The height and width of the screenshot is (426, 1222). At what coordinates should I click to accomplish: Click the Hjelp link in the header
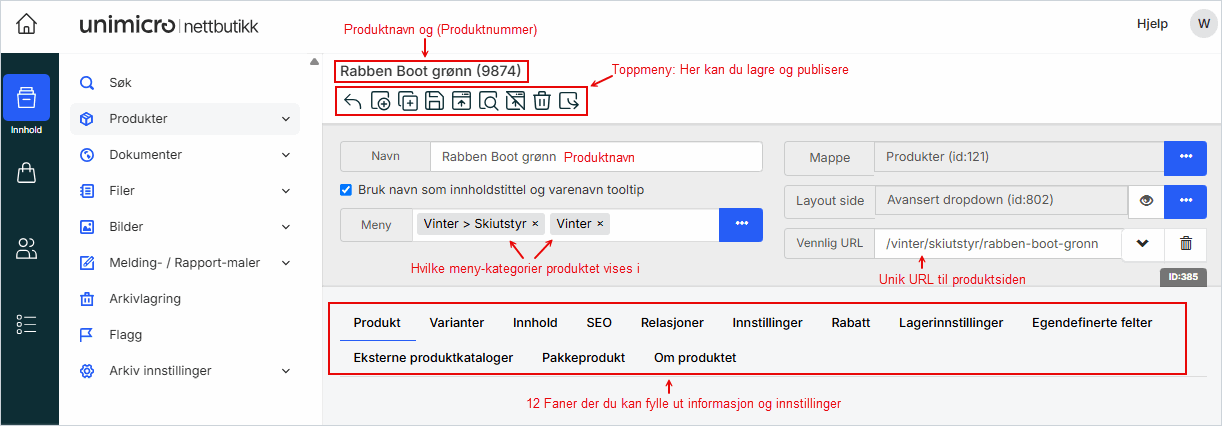(1152, 25)
